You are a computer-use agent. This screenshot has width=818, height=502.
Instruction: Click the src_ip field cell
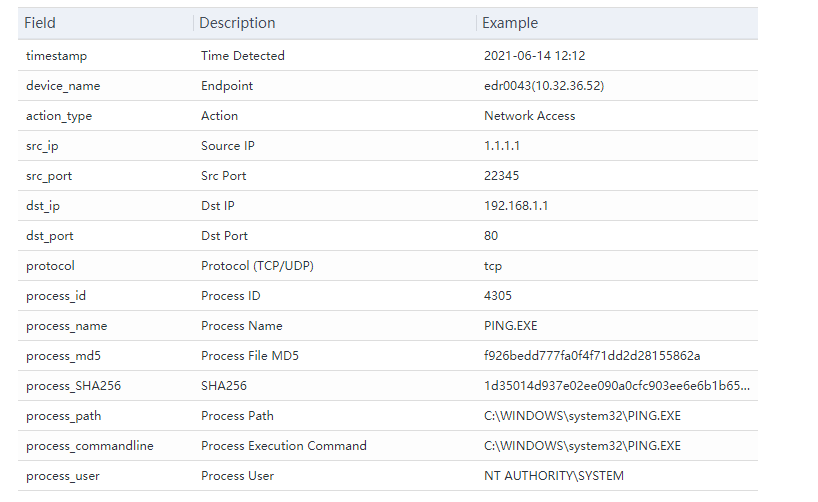(45, 146)
